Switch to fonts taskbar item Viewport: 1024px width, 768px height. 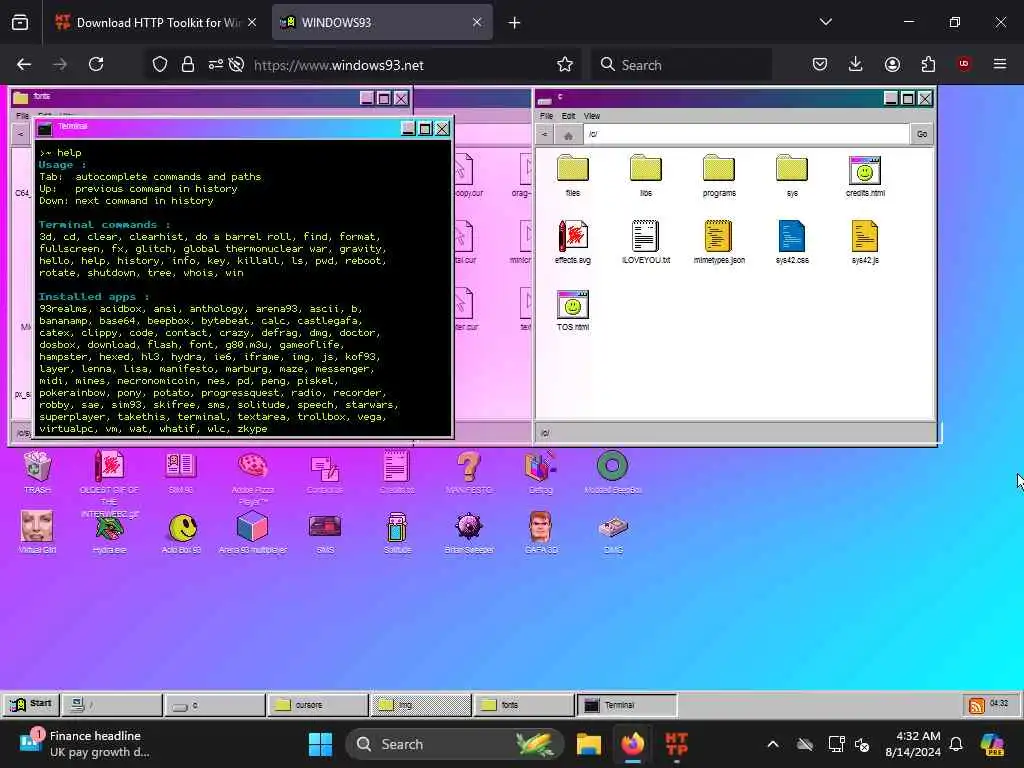(x=524, y=705)
